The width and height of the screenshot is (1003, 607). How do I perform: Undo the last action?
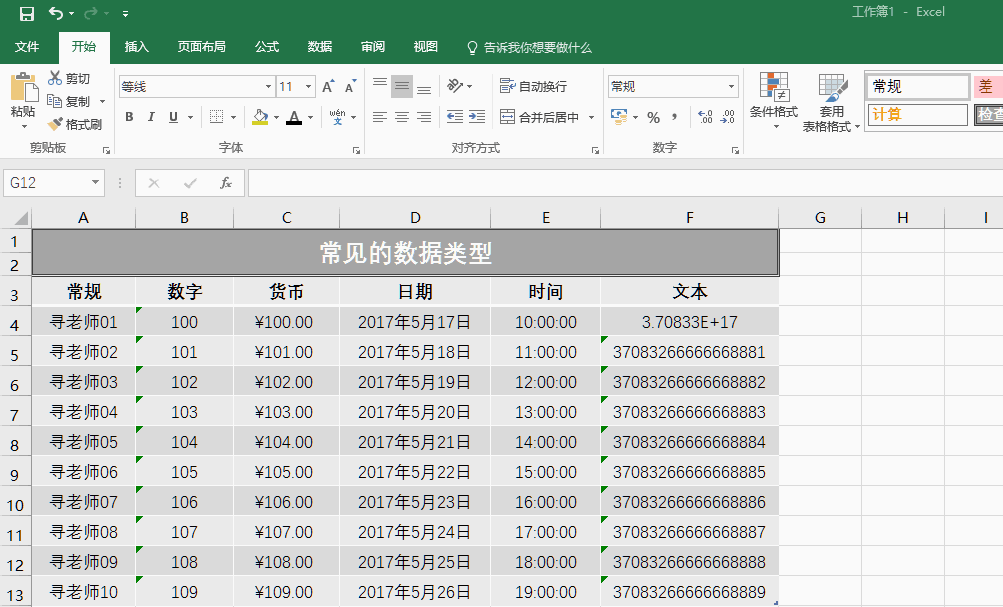pos(56,13)
